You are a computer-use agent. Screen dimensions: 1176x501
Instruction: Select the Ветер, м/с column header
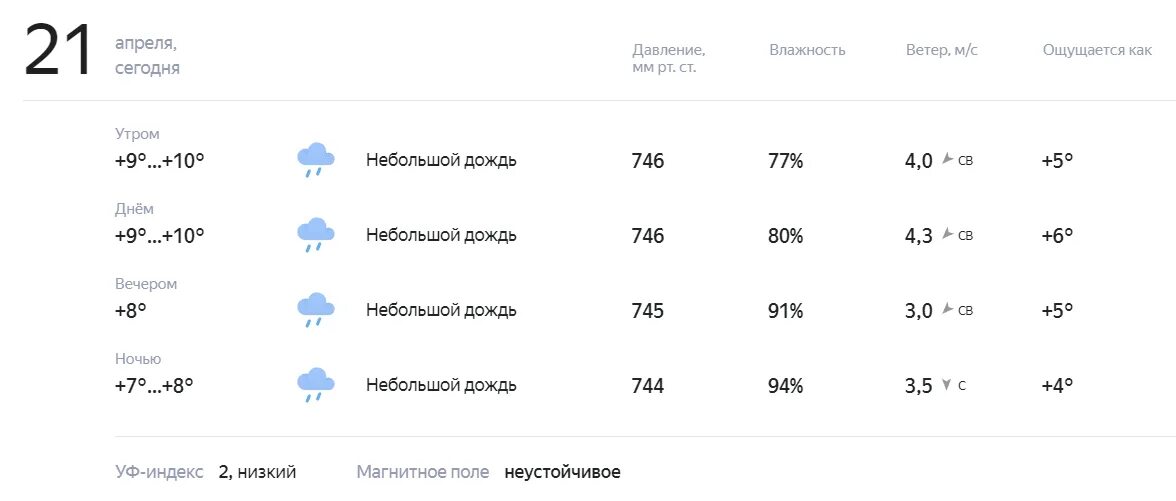point(942,50)
